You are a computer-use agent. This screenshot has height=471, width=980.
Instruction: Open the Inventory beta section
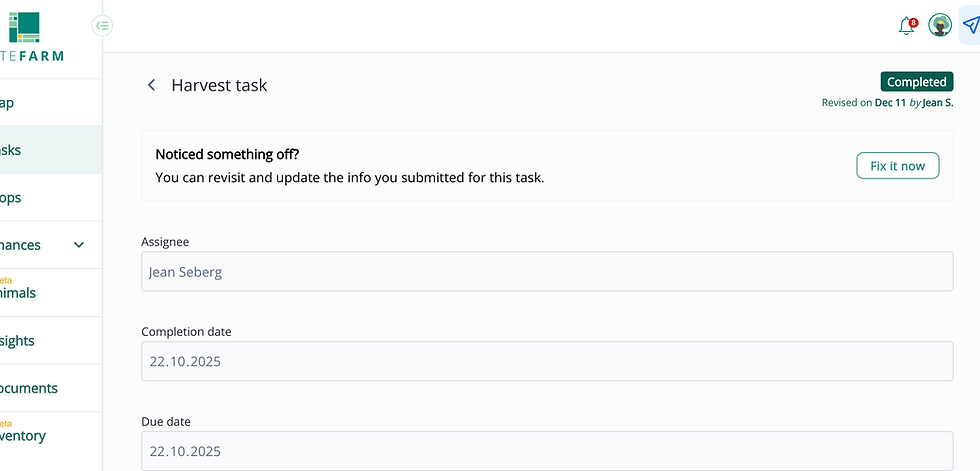click(x=23, y=435)
